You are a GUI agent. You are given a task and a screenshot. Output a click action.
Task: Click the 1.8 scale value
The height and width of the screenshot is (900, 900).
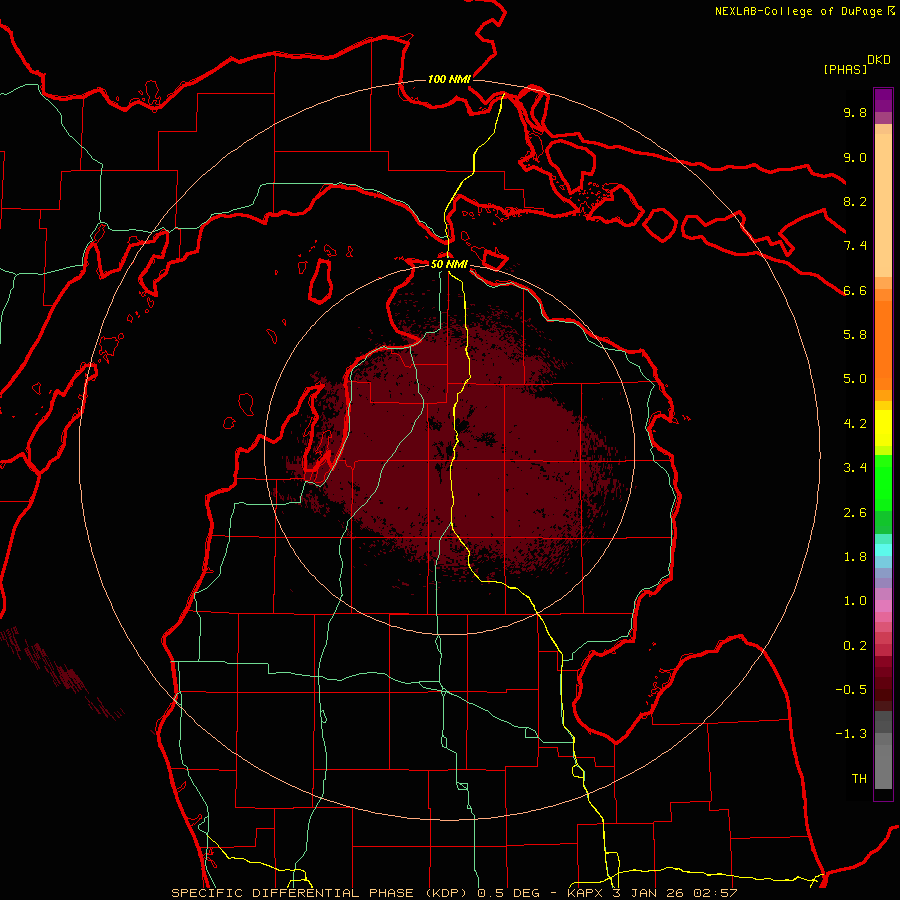[x=855, y=556]
